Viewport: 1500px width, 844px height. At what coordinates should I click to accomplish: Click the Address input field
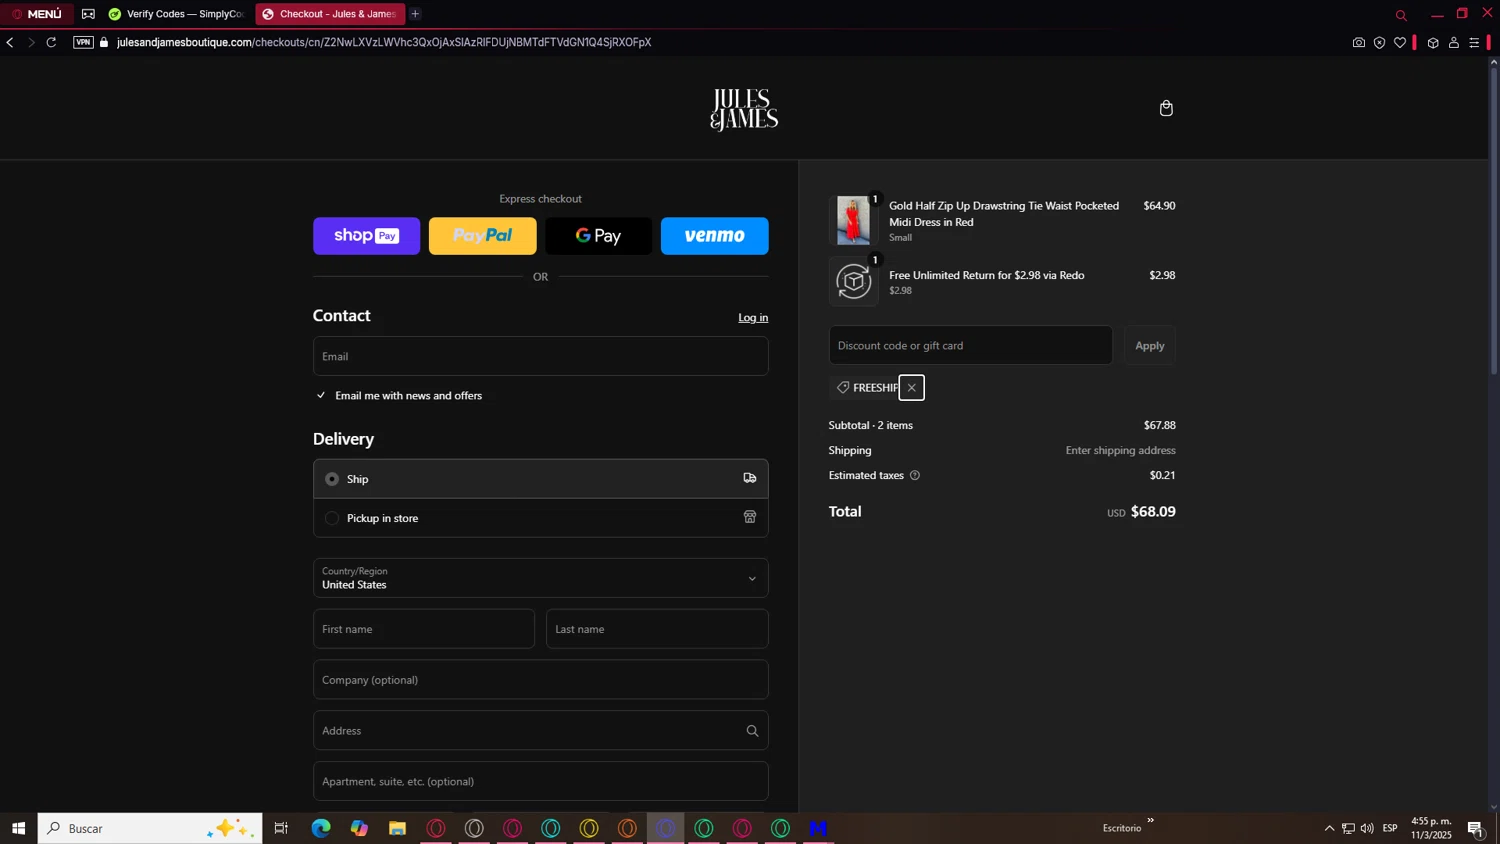coord(541,731)
